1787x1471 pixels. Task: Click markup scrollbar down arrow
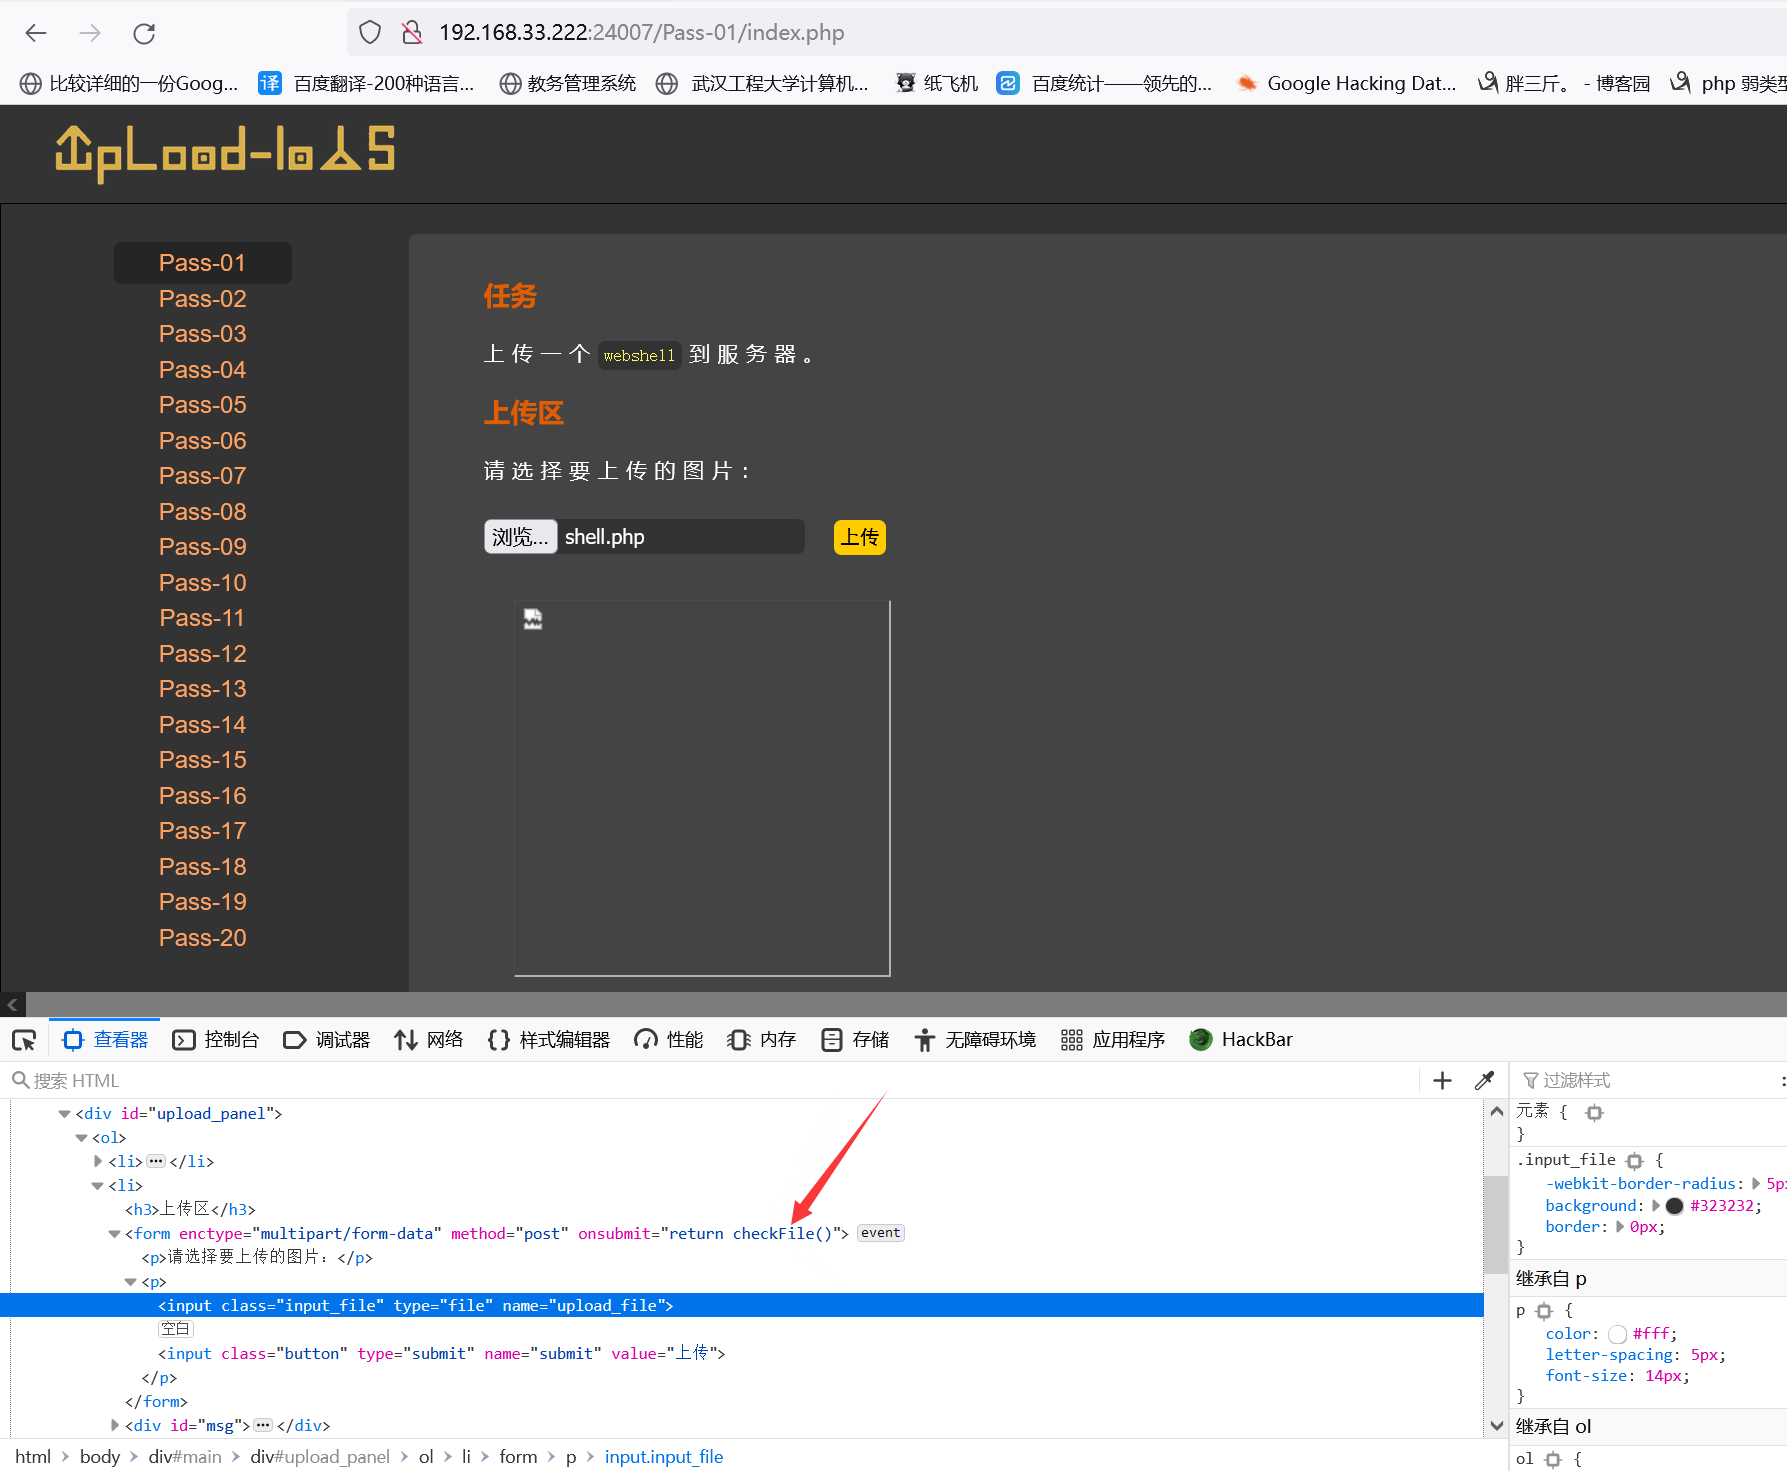tap(1497, 1426)
